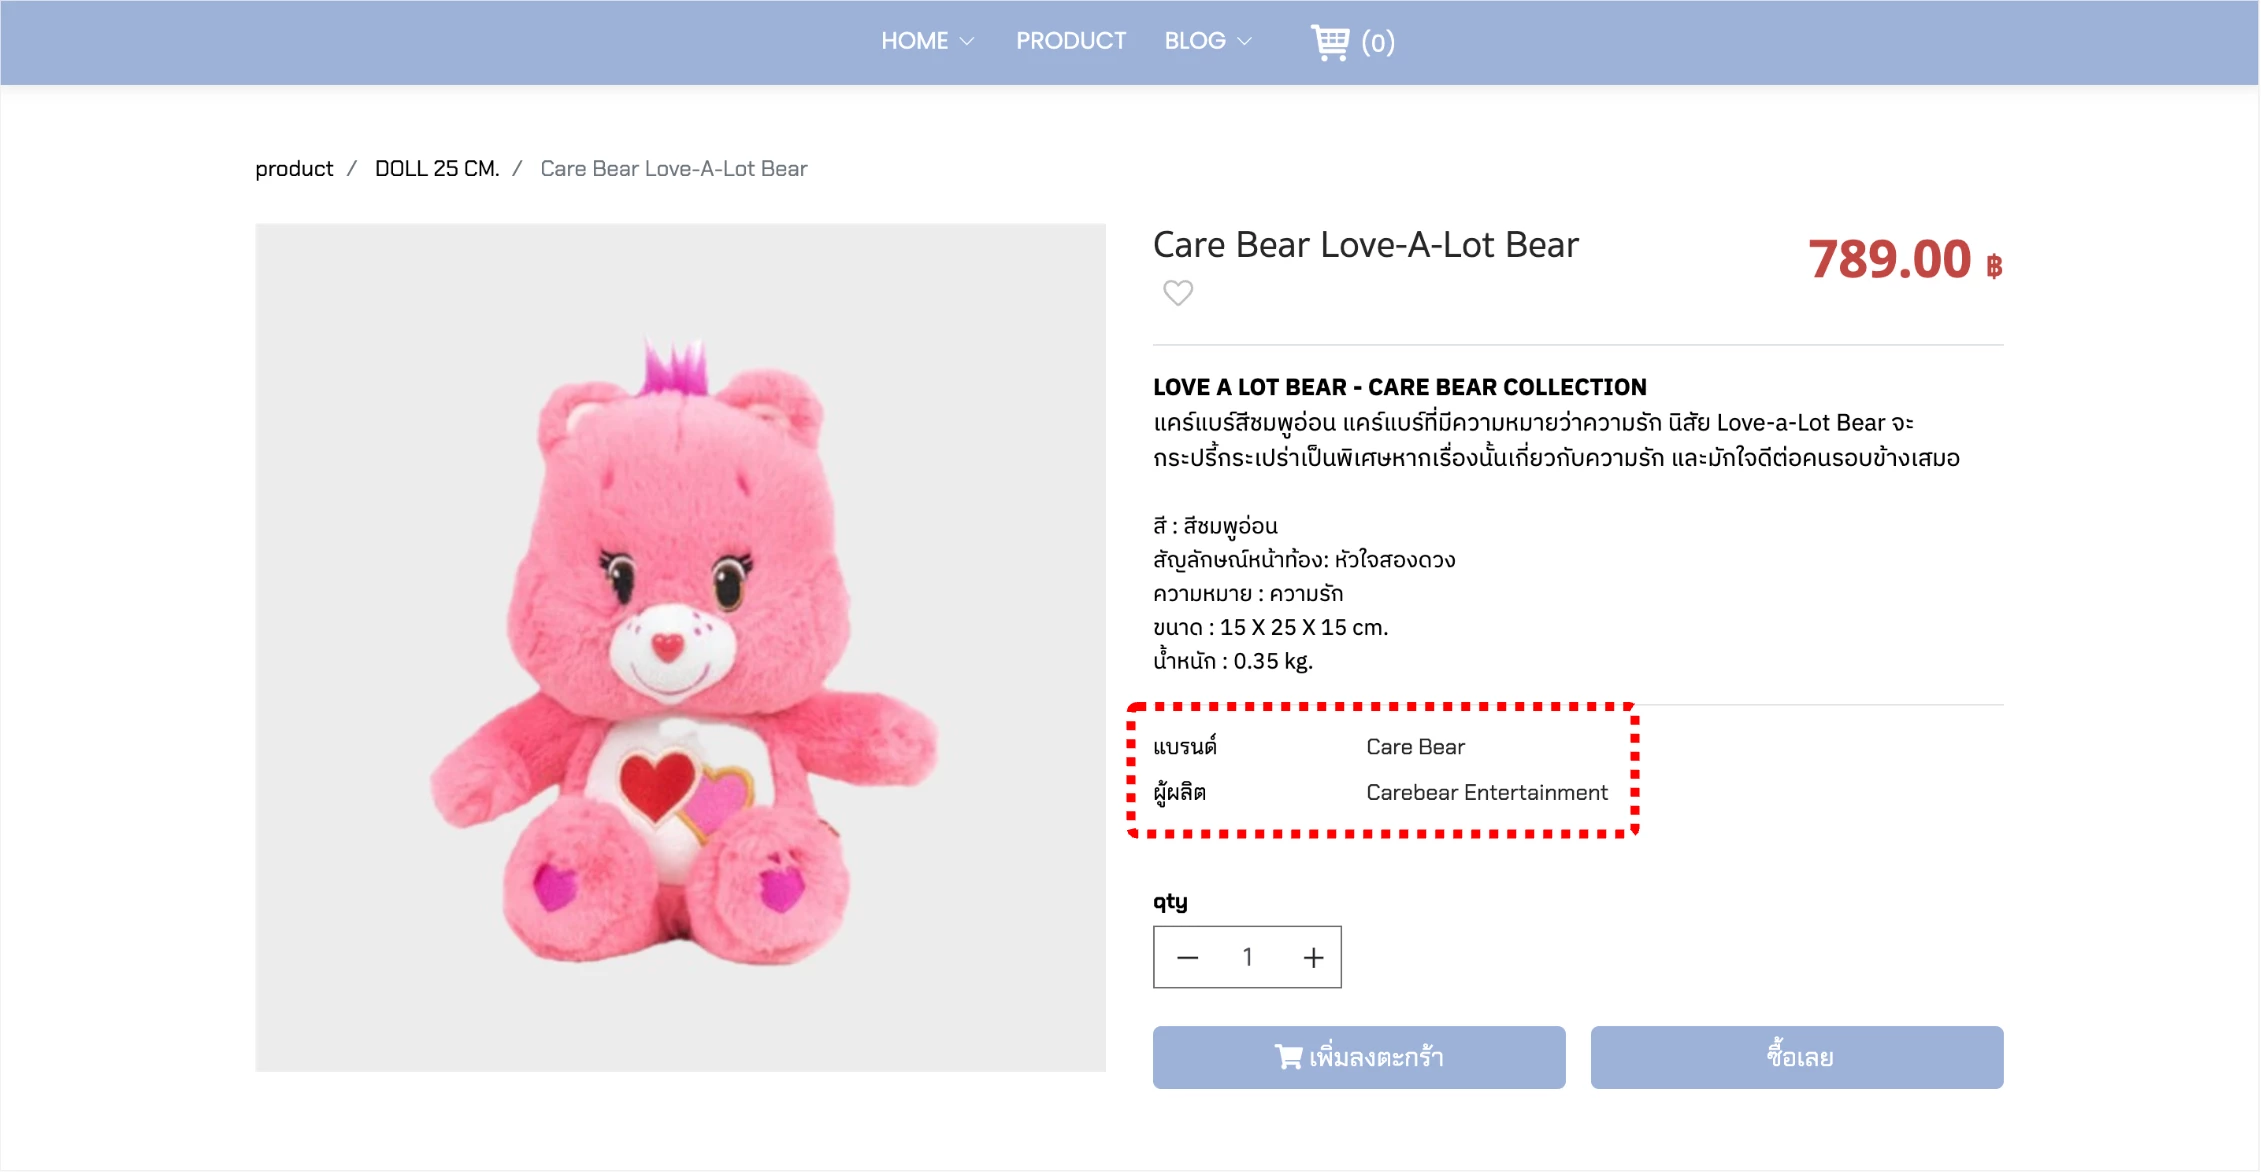Toggle the wishlist heart icon
The image size is (2261, 1172).
pyautogui.click(x=1178, y=293)
